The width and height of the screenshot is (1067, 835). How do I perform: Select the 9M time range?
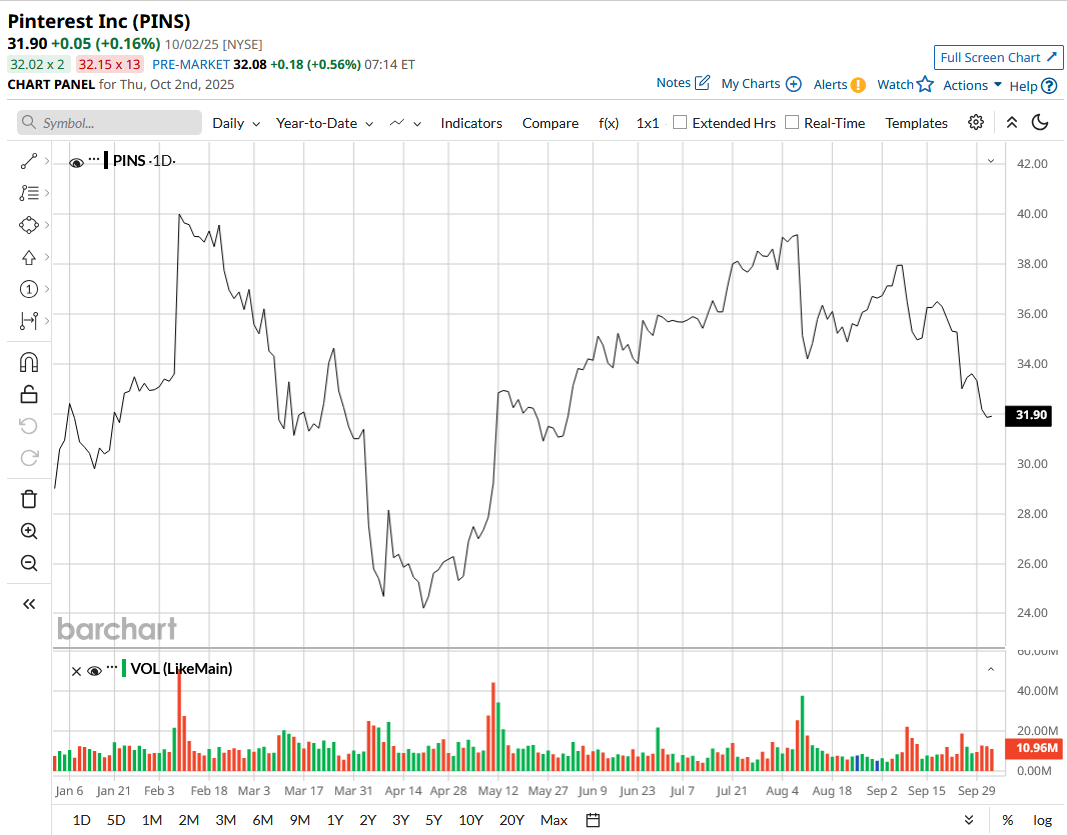click(x=299, y=820)
